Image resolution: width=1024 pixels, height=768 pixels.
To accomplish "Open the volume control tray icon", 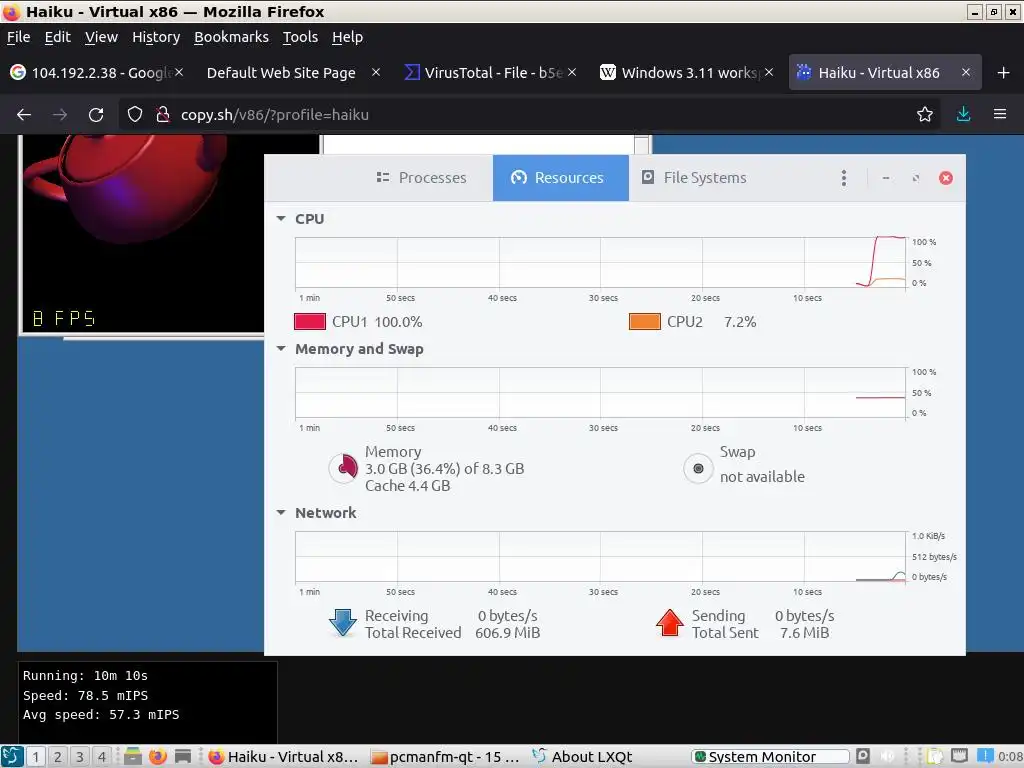I will pyautogui.click(x=887, y=756).
